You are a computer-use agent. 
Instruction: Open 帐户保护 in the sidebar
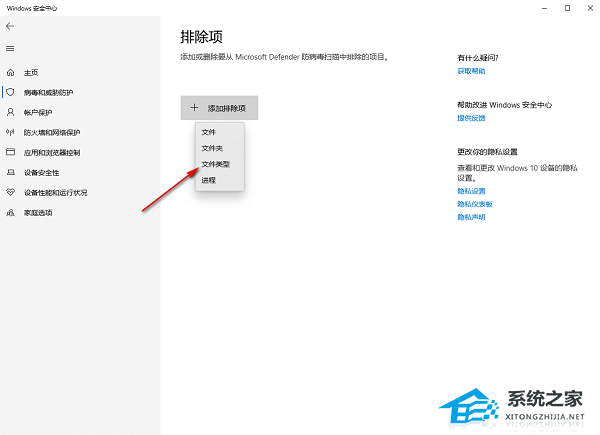(38, 112)
